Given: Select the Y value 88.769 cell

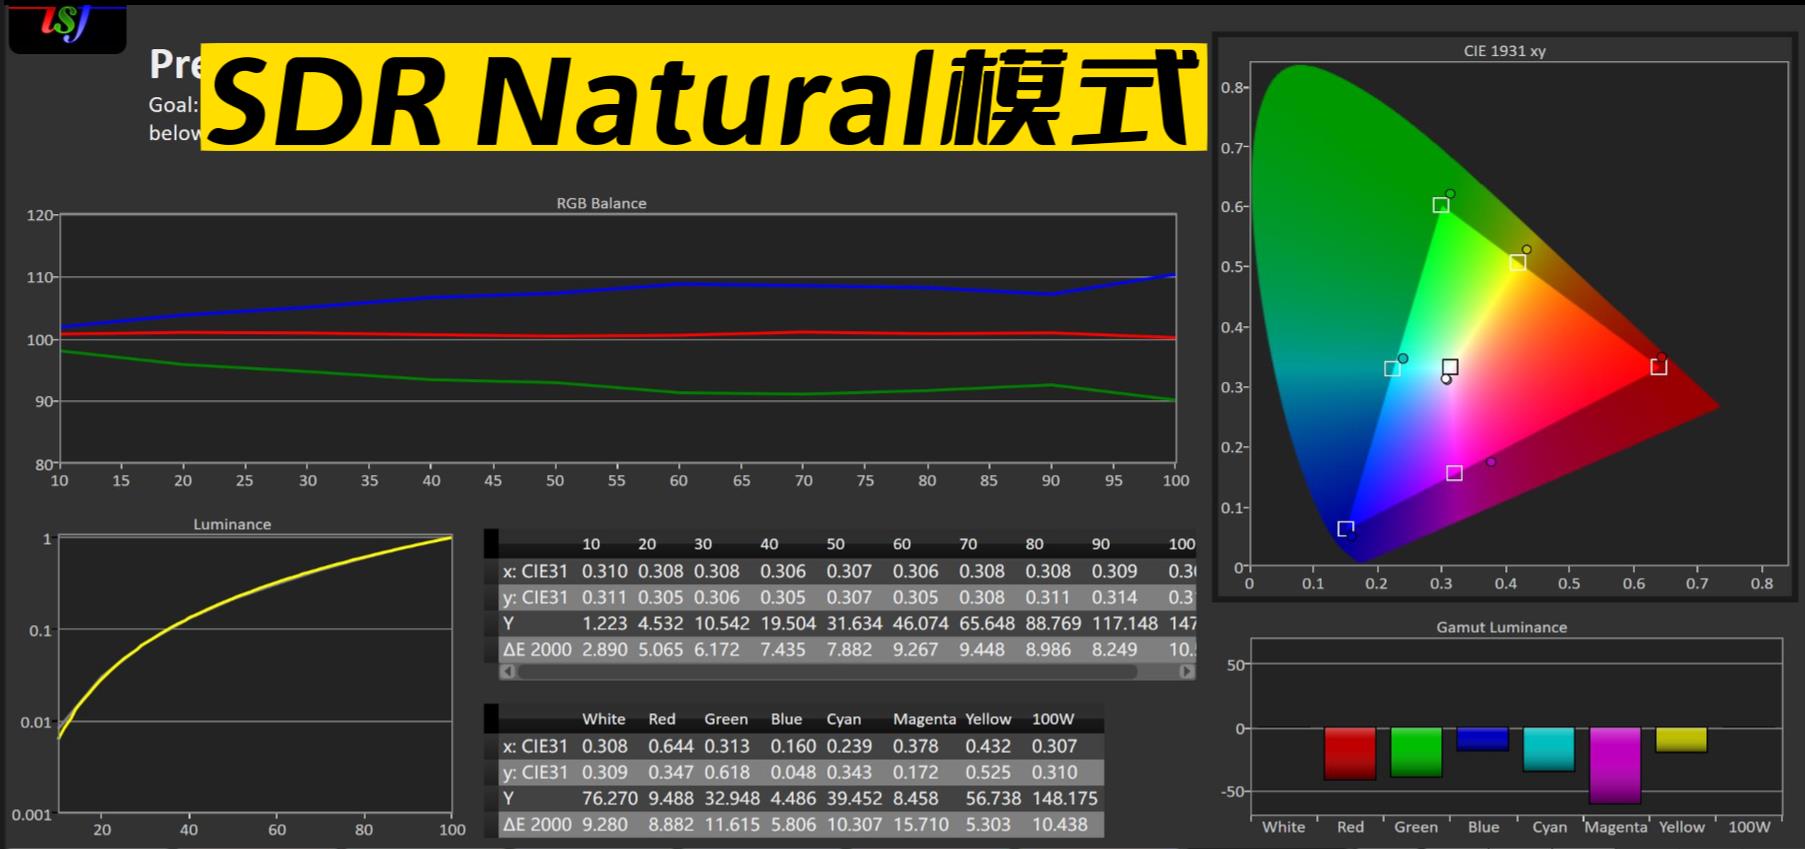Looking at the screenshot, I should pyautogui.click(x=1053, y=623).
